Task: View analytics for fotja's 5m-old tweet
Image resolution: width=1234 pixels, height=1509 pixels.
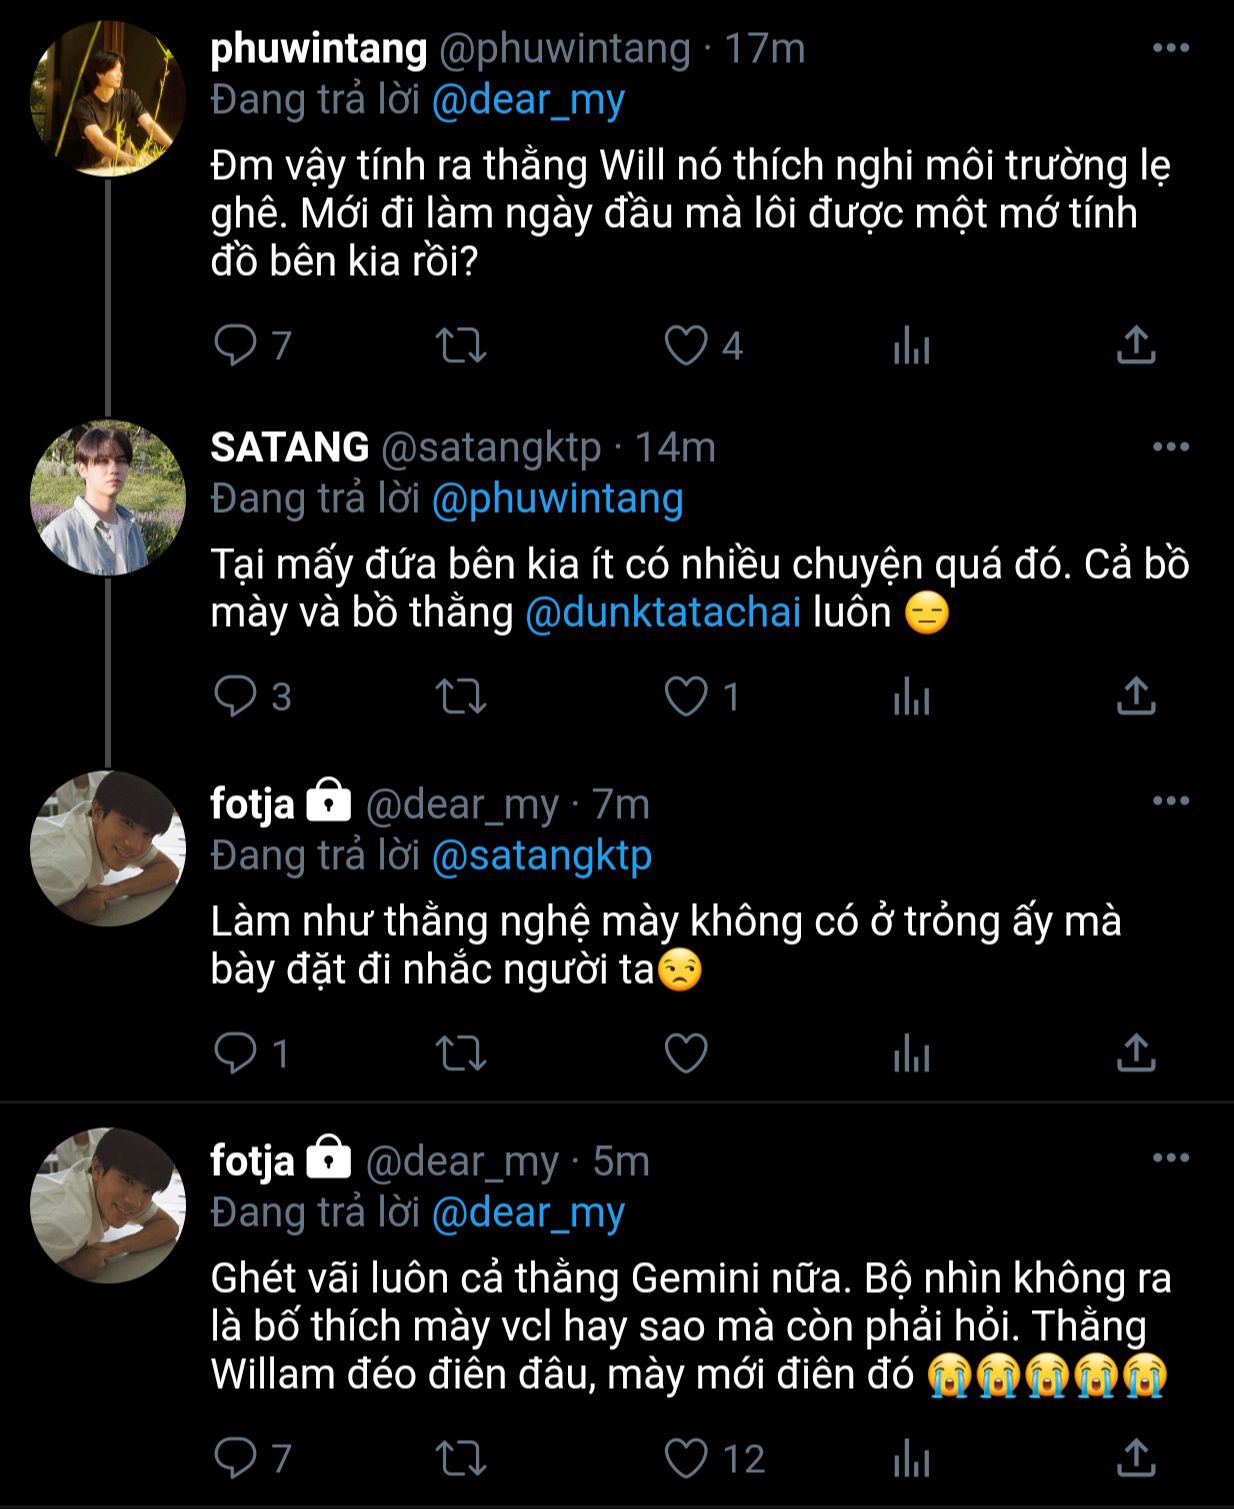Action: click(911, 1459)
